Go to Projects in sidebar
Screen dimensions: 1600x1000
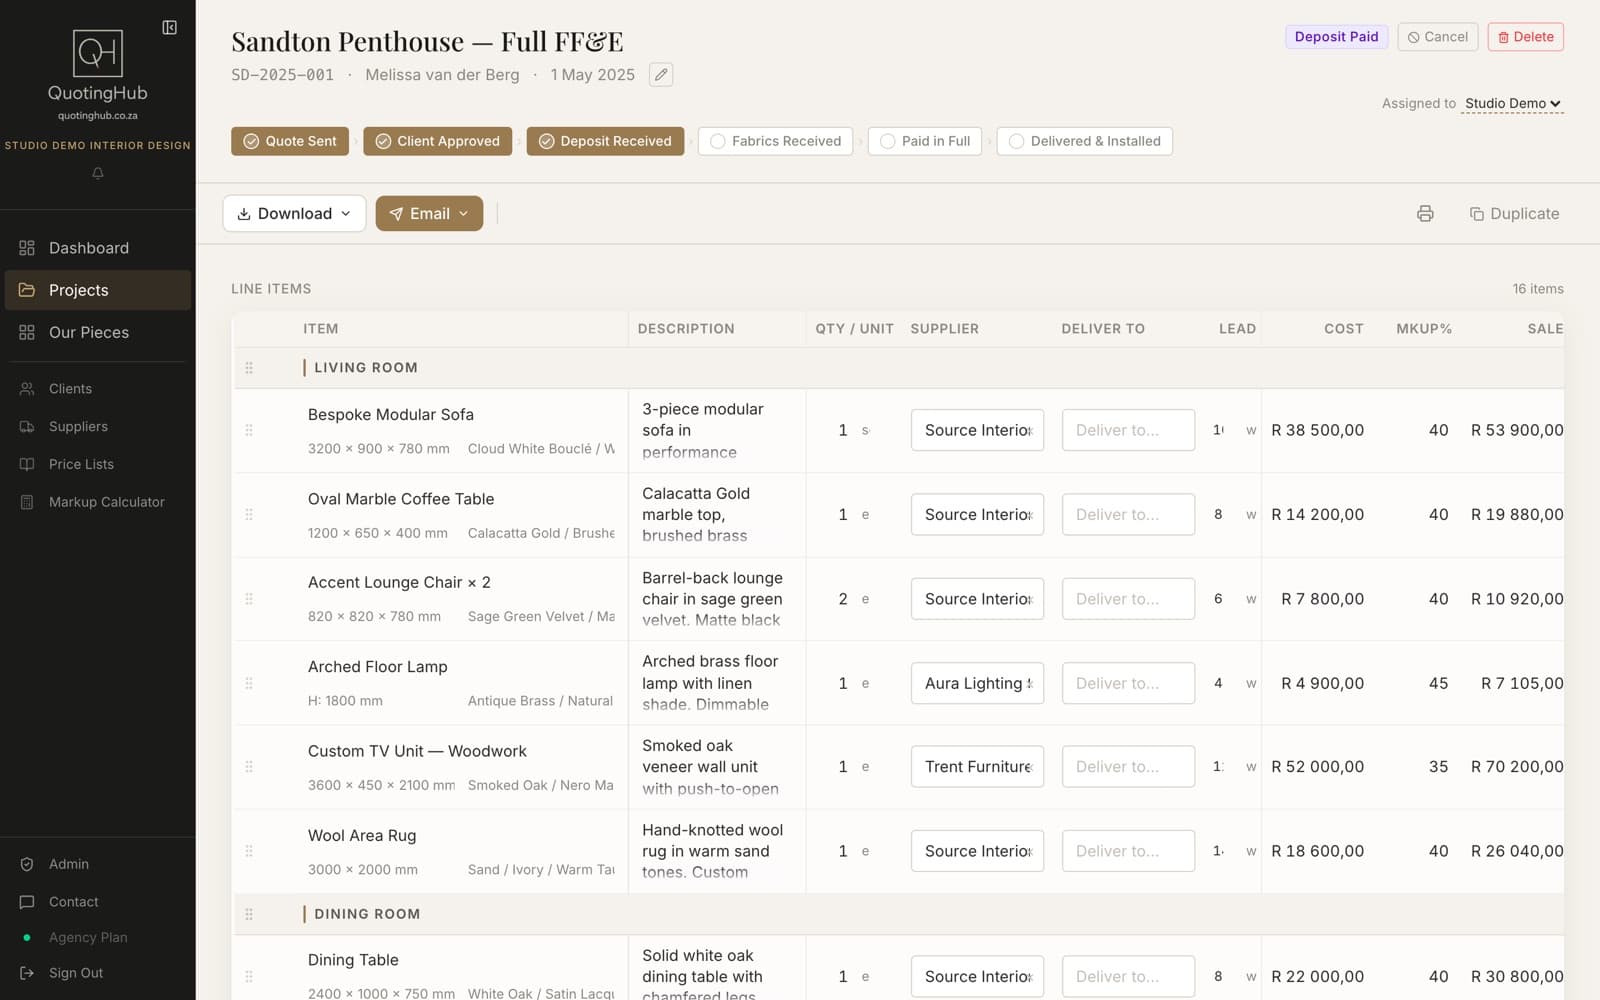coord(98,290)
